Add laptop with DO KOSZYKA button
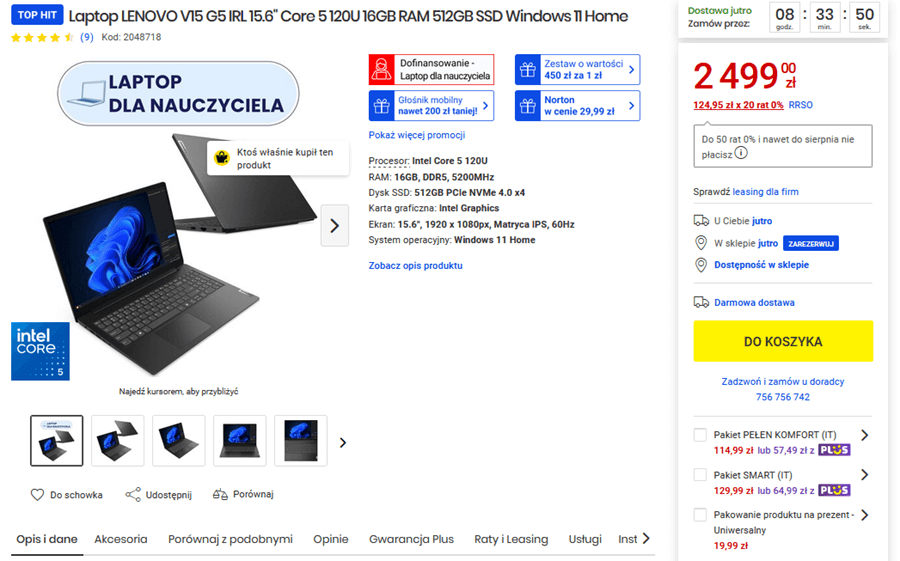Viewport: 900px width, 561px height. coord(783,341)
